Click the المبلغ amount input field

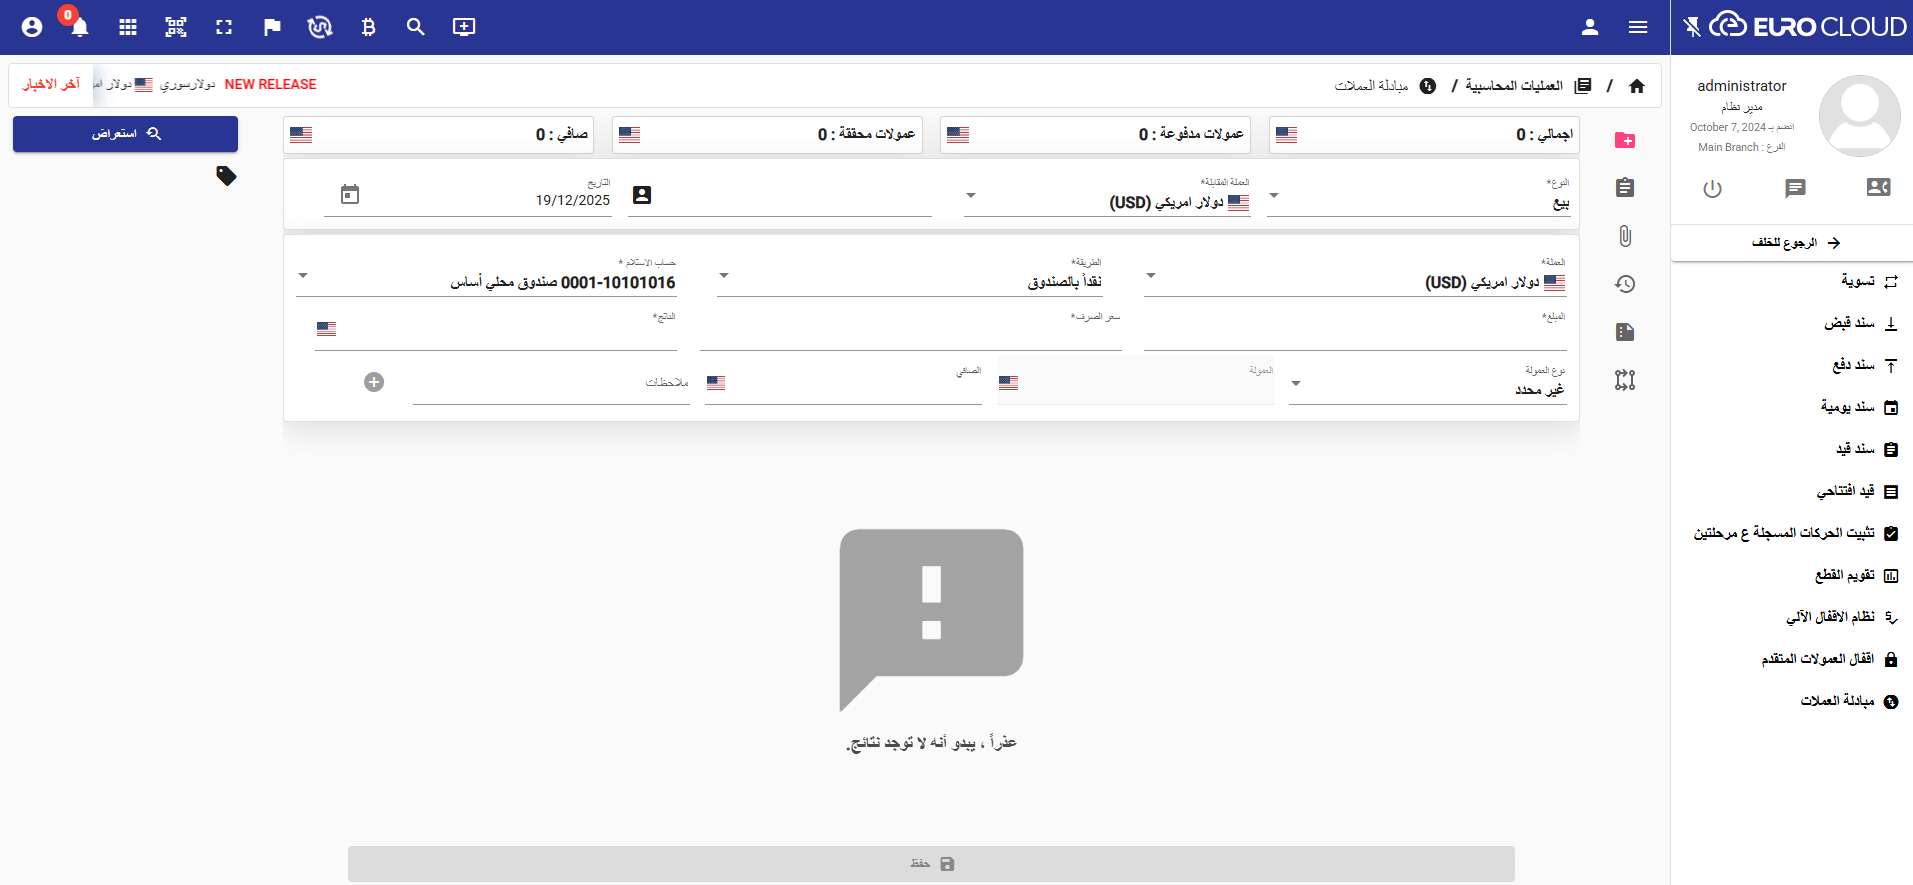[1354, 335]
